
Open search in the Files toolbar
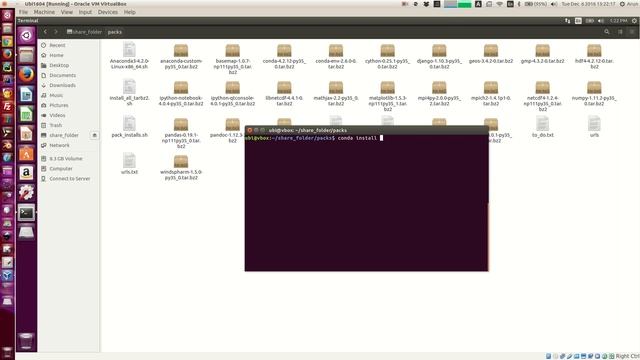607,32
